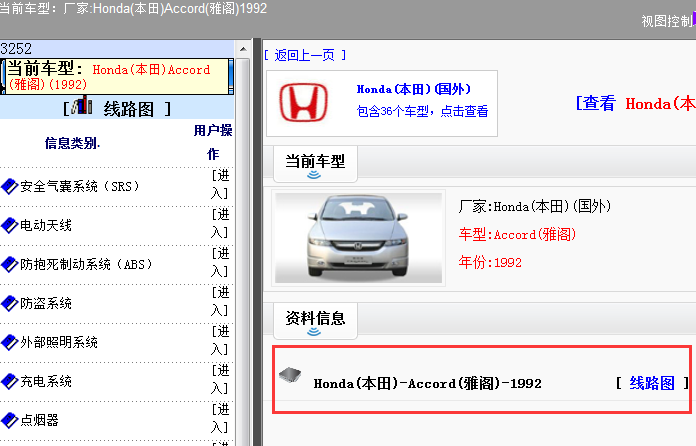
Task: Open [进入] for 电动天线
Action: point(220,224)
